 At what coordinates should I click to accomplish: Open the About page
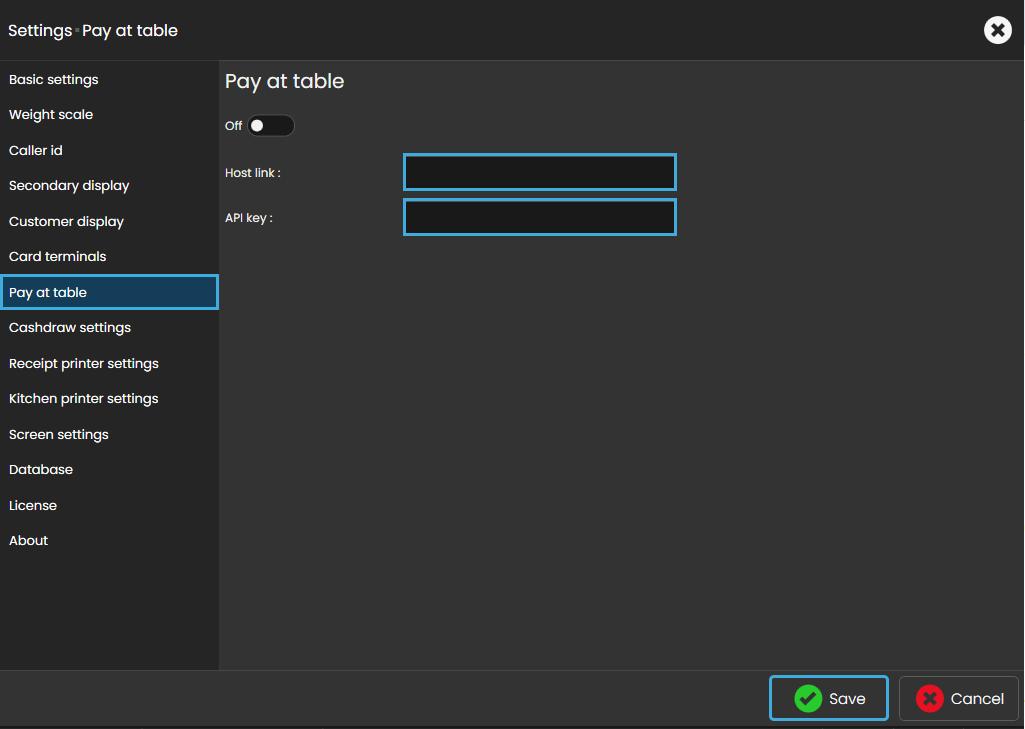coord(29,541)
